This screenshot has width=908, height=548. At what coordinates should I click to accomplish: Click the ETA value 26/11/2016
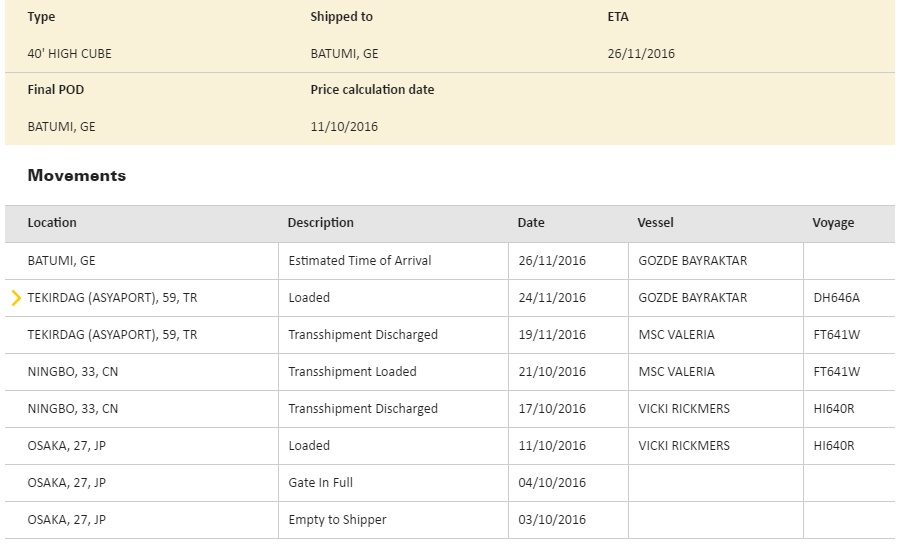[x=641, y=54]
